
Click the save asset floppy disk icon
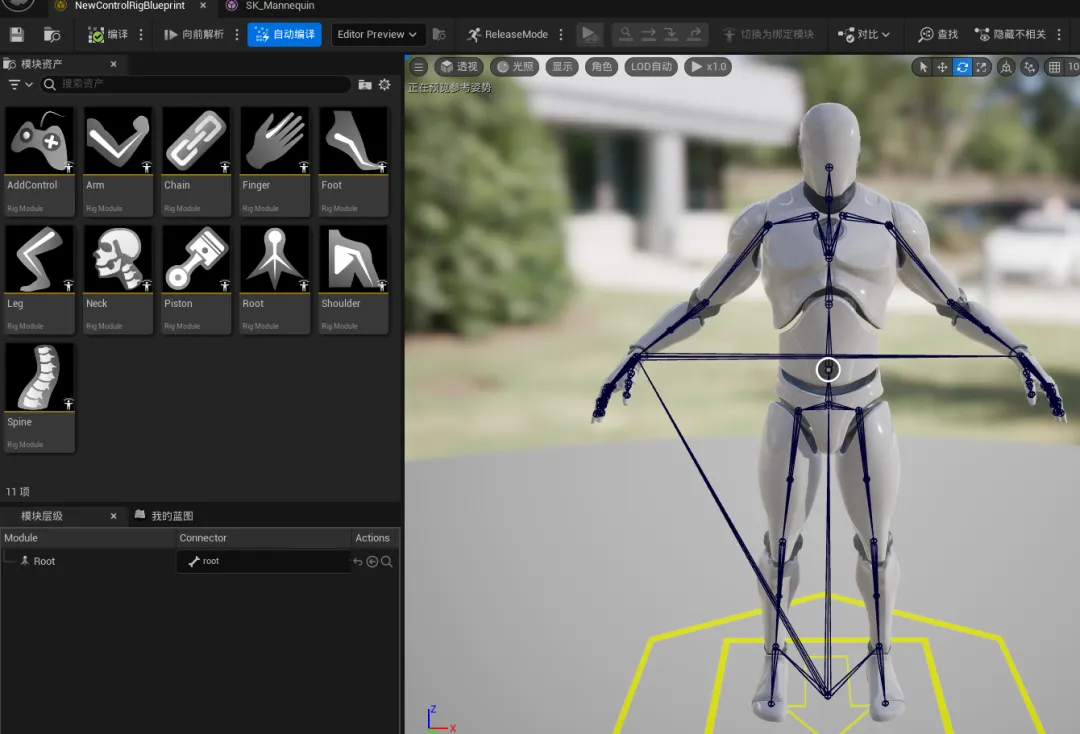point(17,35)
